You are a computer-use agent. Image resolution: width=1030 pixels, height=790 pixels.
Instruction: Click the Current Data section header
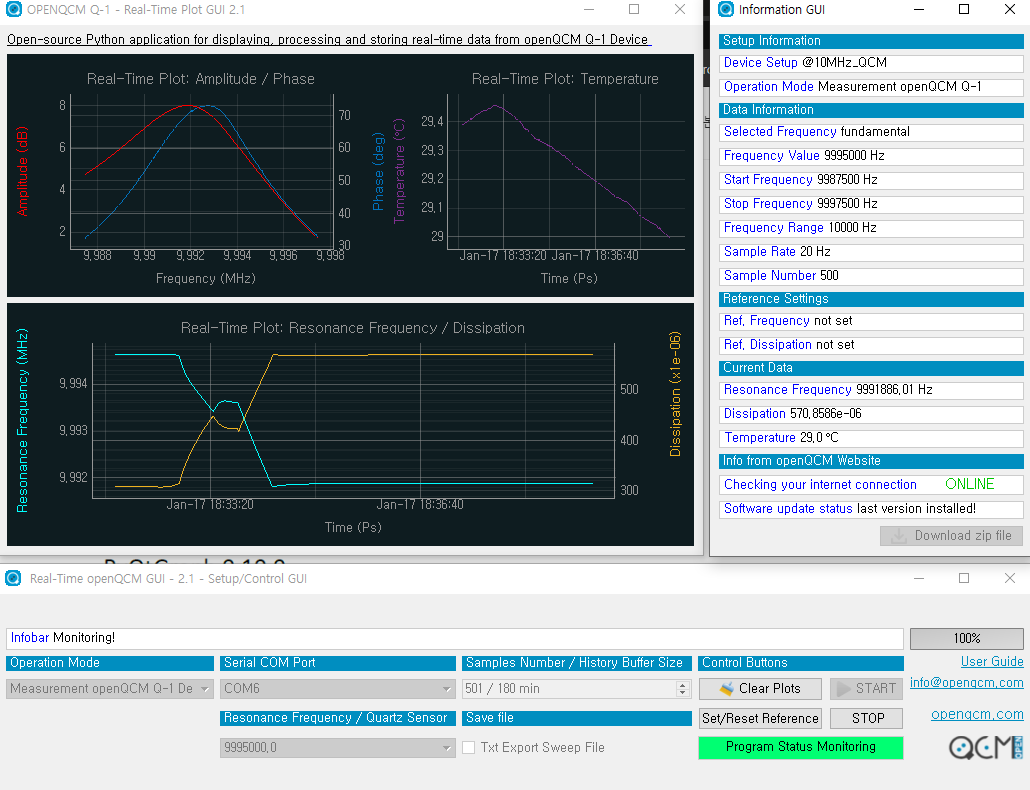tap(871, 368)
